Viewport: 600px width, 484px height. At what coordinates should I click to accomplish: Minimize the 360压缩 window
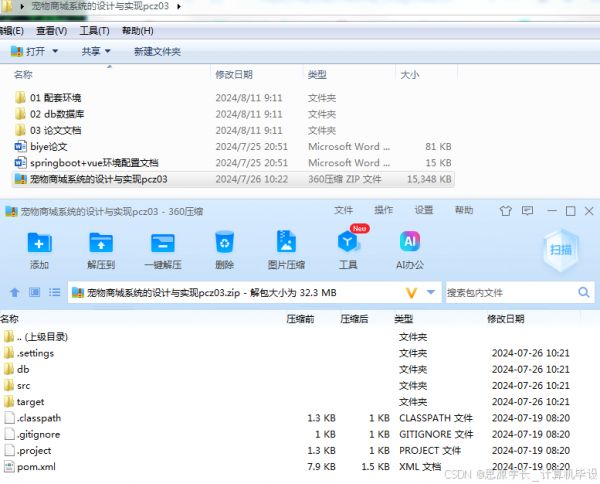coord(551,211)
